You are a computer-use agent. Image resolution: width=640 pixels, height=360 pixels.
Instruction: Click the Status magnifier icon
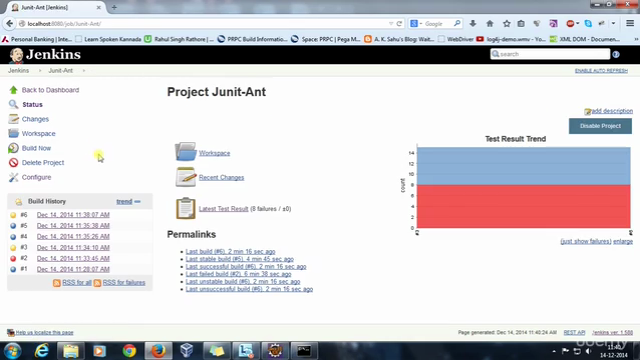coord(13,104)
